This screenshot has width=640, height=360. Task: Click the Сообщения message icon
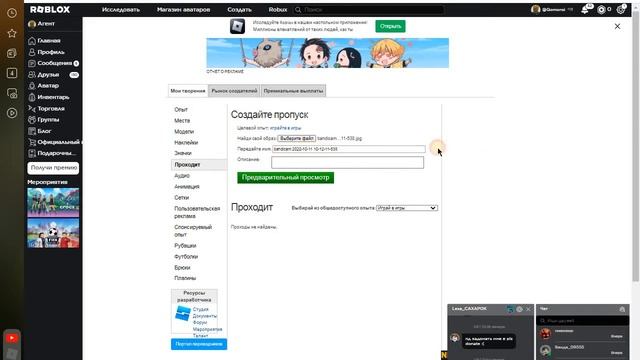[x=32, y=63]
